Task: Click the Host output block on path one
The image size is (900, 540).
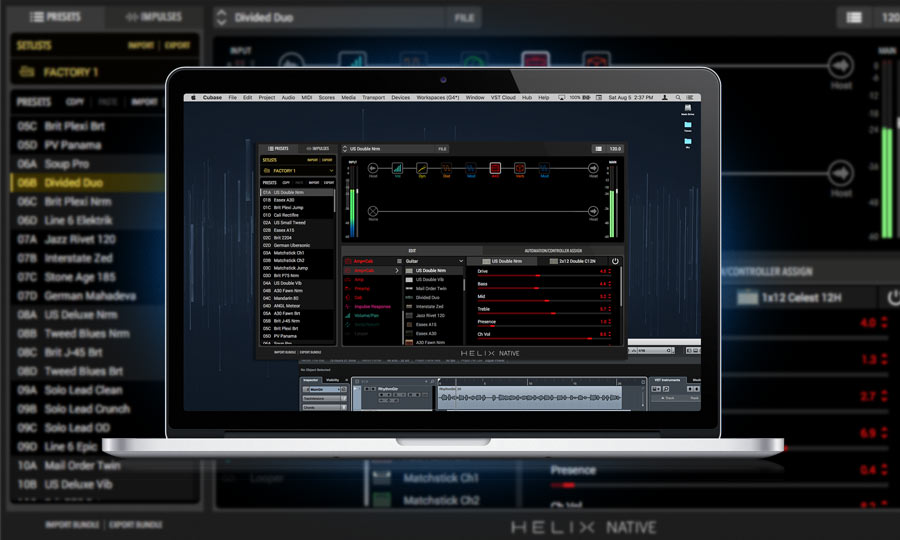Action: pyautogui.click(x=593, y=168)
